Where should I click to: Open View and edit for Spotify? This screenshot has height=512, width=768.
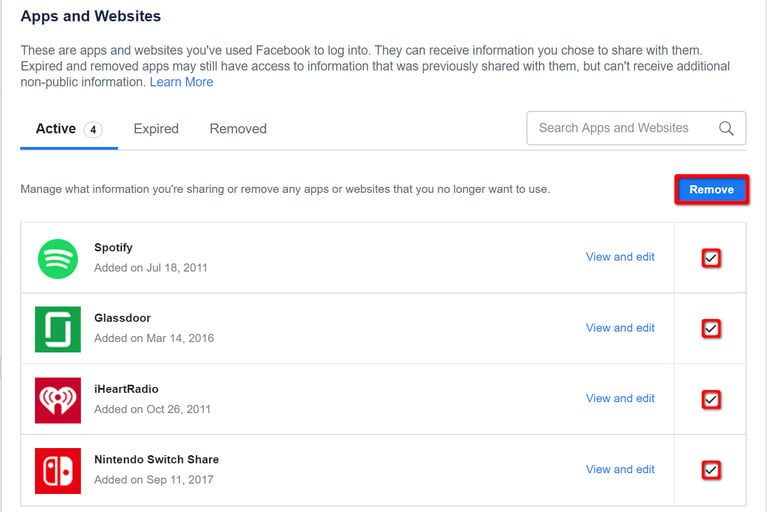coord(620,257)
